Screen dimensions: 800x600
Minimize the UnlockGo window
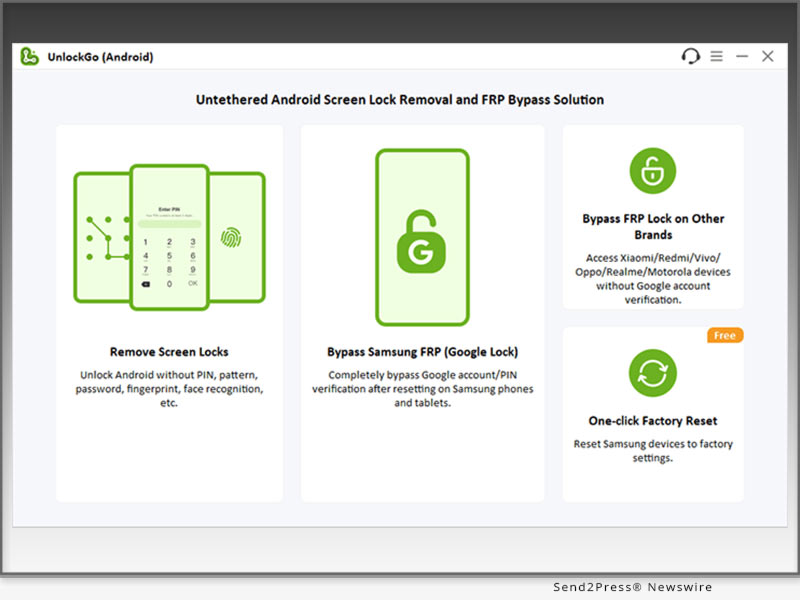(742, 57)
